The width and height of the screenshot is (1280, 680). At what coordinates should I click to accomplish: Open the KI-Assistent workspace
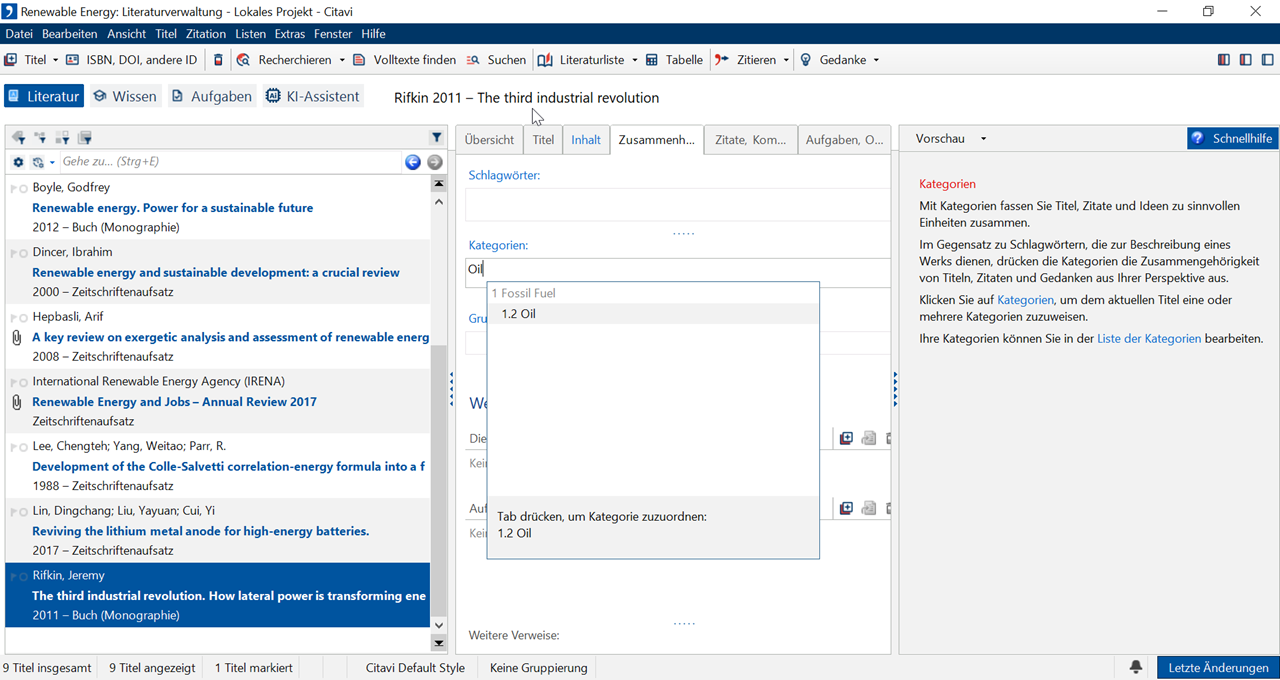(312, 96)
